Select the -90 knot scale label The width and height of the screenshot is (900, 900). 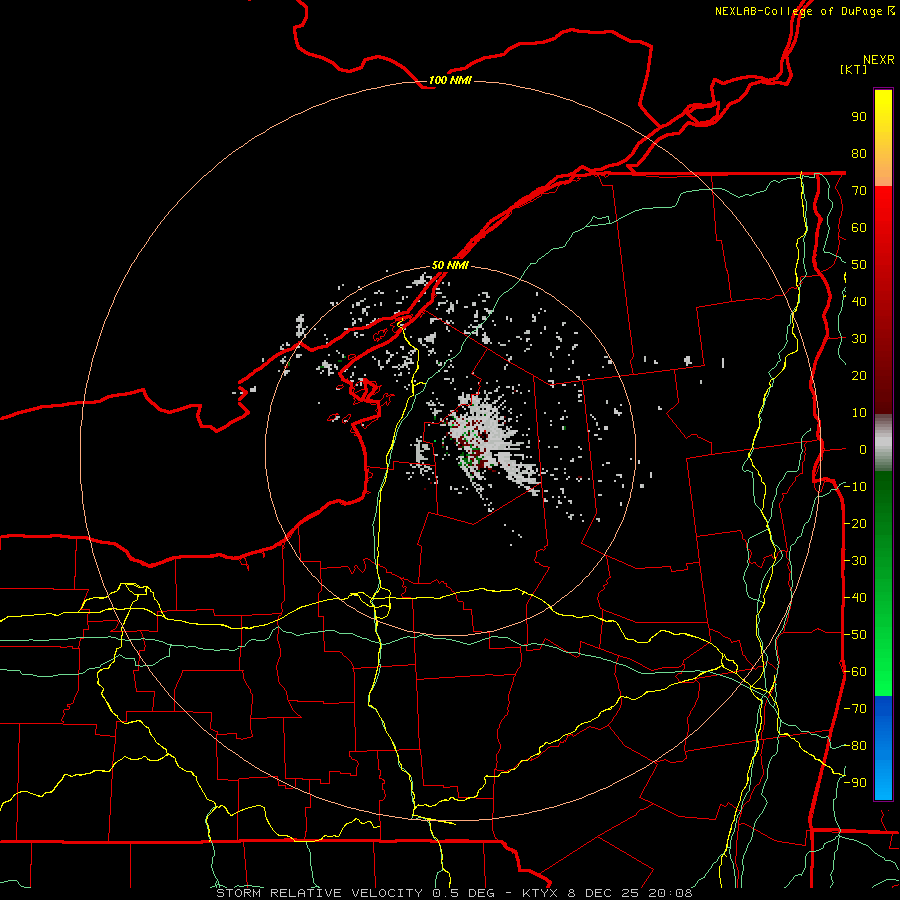point(855,783)
